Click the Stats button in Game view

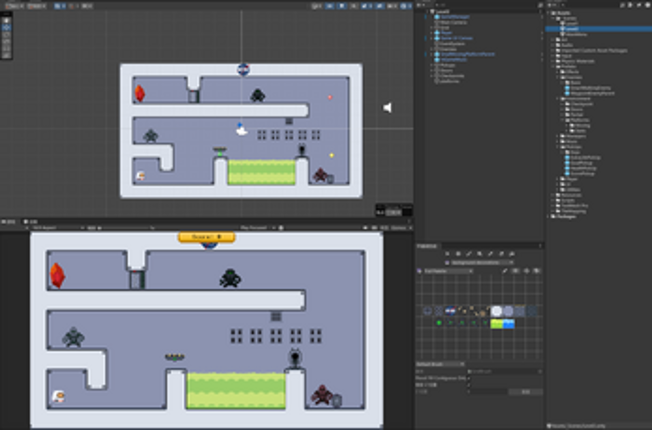384,227
